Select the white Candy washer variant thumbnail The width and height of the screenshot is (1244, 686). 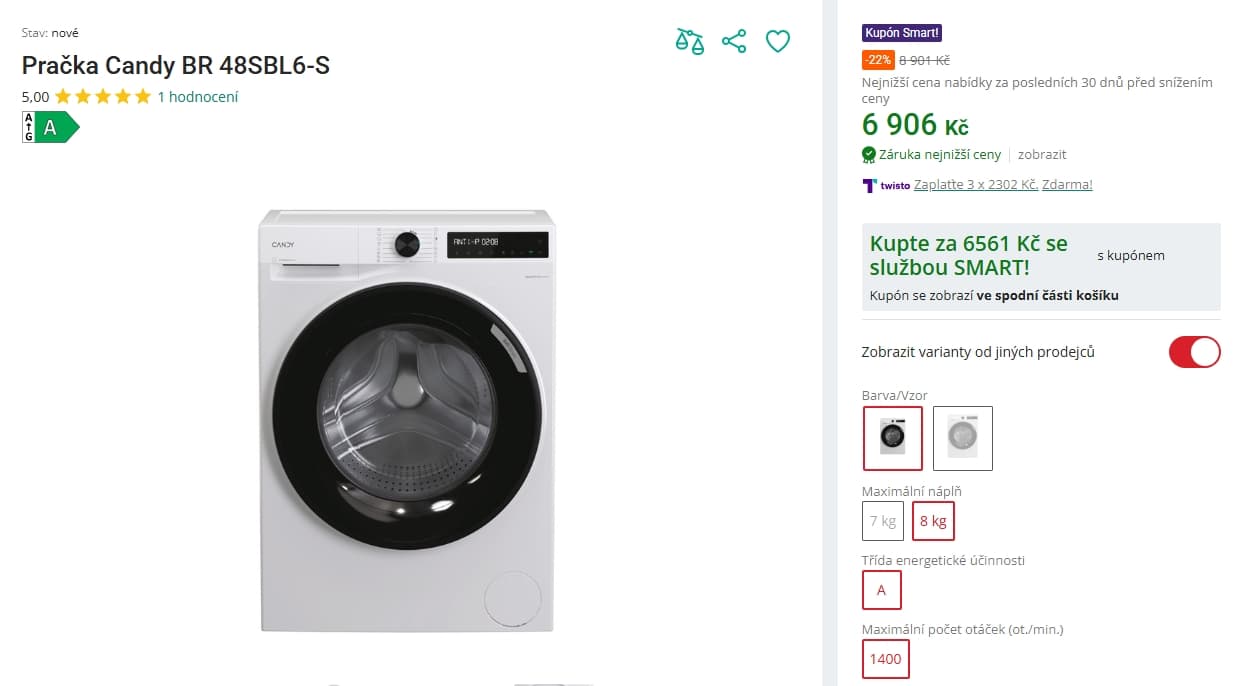(892, 437)
